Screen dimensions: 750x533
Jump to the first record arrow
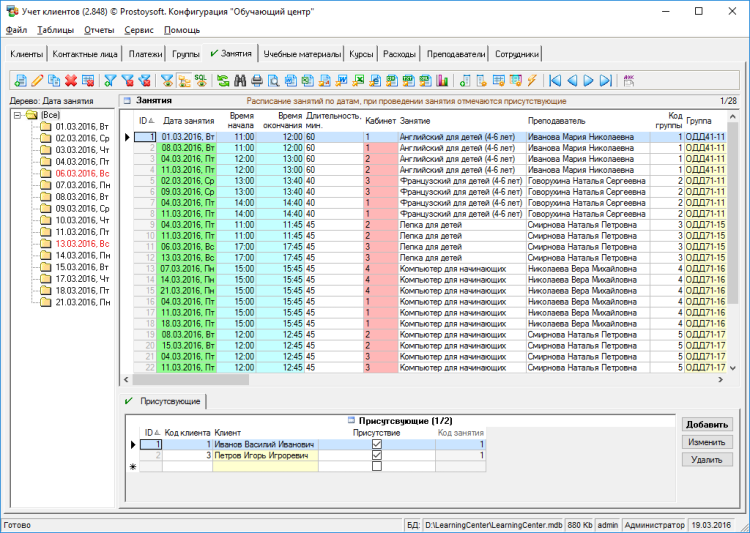(x=554, y=80)
